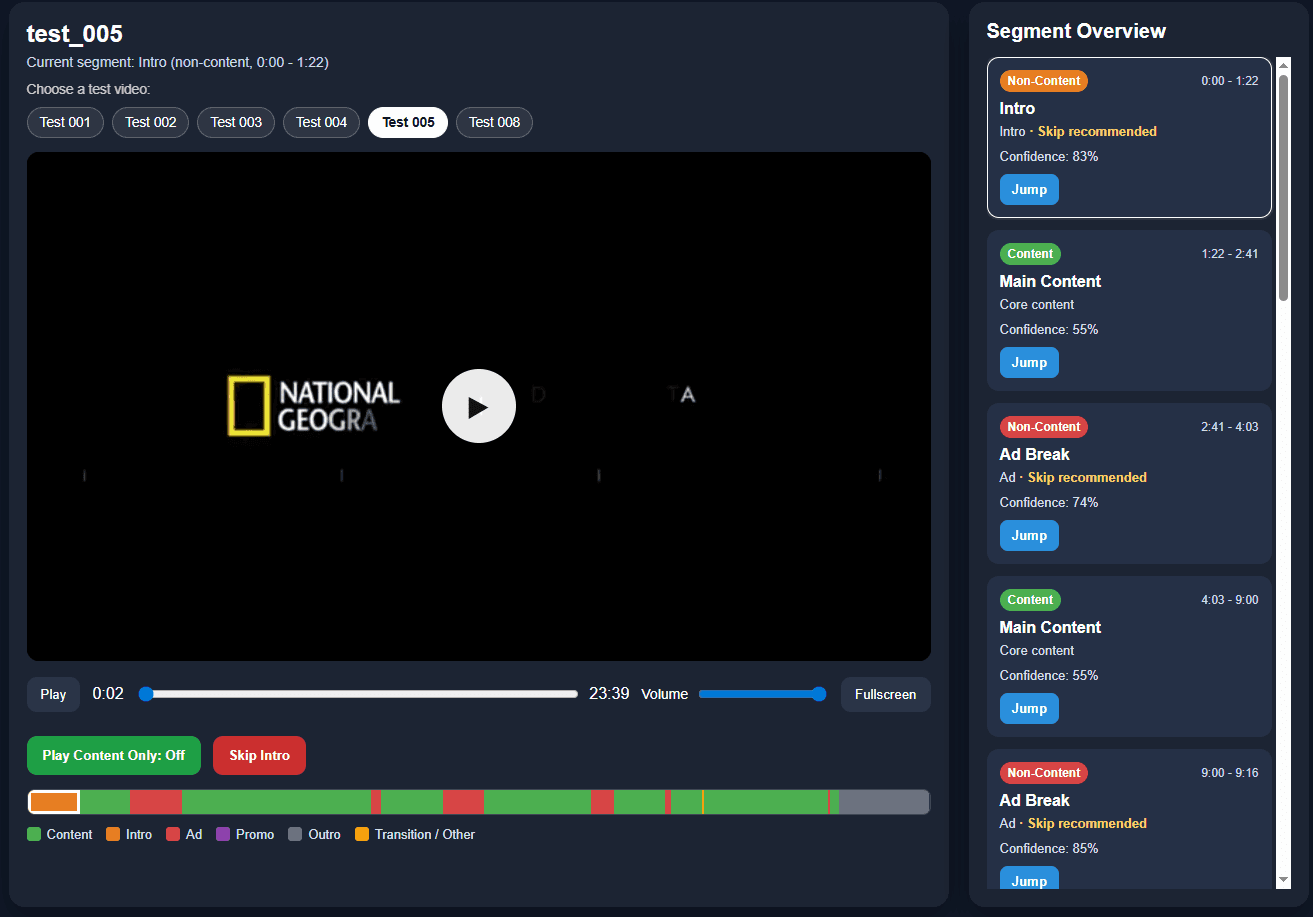This screenshot has width=1313, height=917.
Task: Click 'Main Content' title on the 4:03 - 9:00 card
Action: 1050,627
